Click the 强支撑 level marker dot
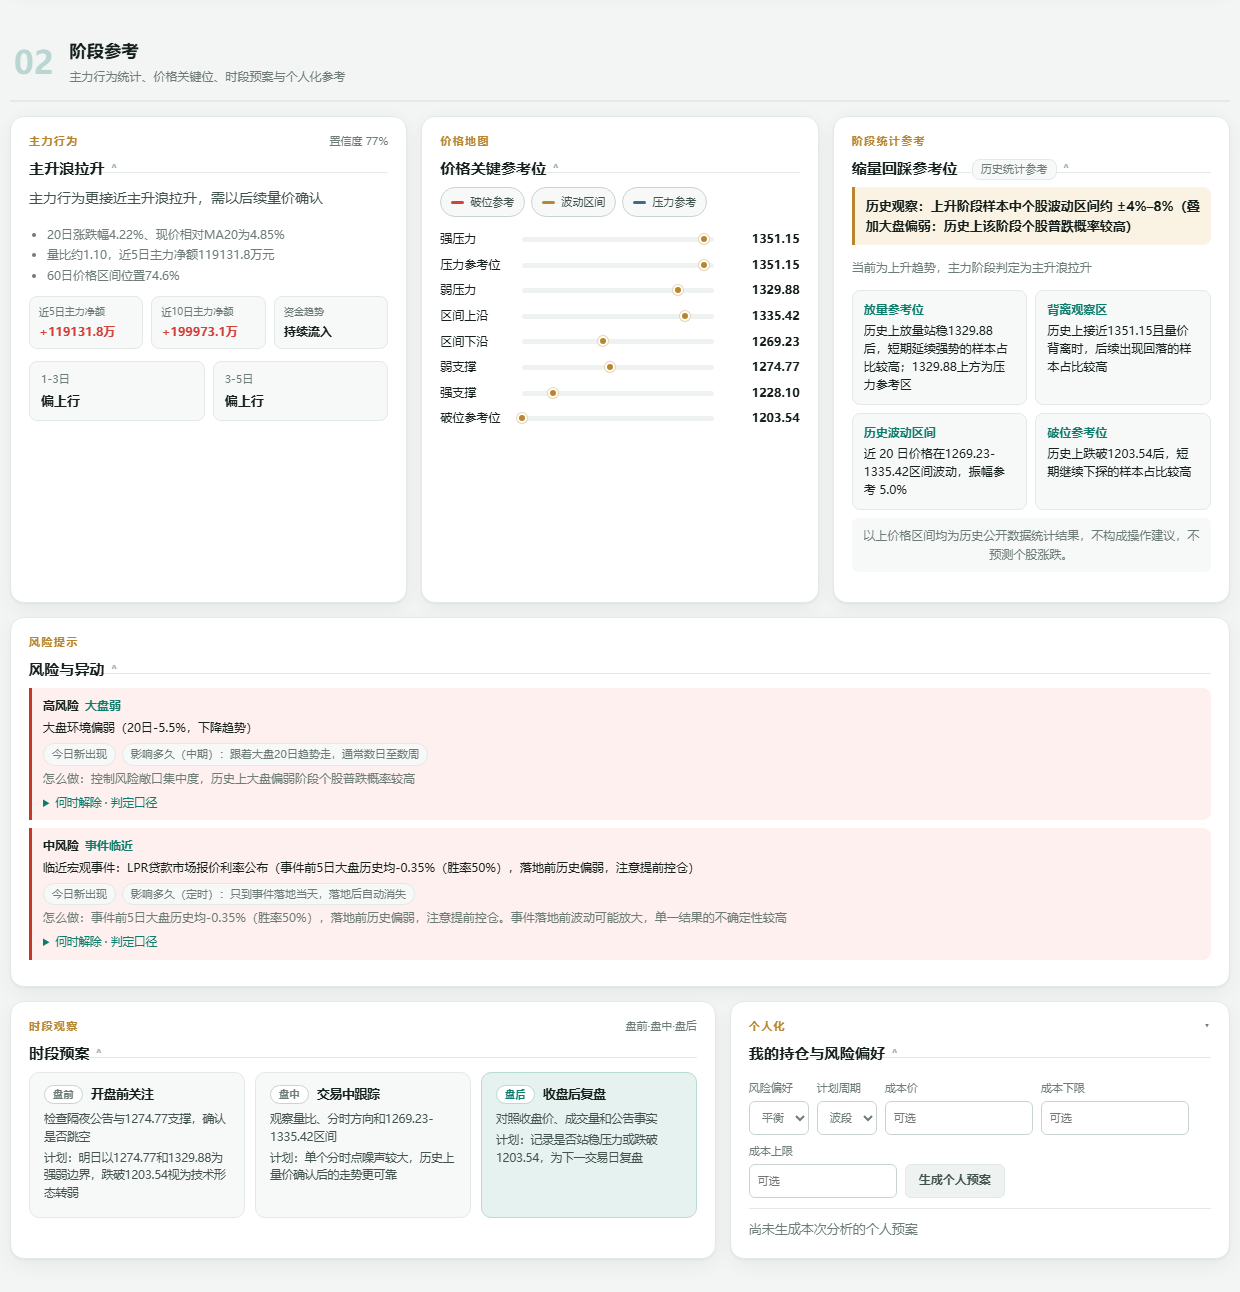 553,393
